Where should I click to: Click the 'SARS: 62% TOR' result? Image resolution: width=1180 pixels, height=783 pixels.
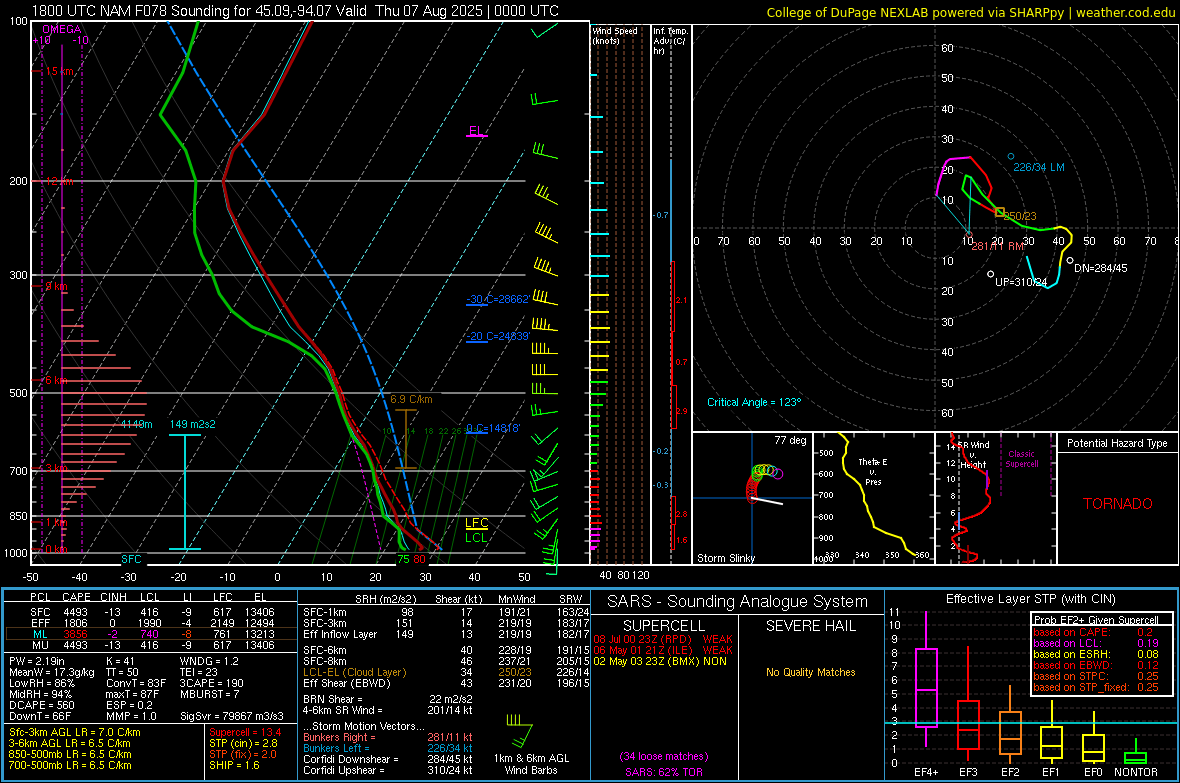click(664, 772)
